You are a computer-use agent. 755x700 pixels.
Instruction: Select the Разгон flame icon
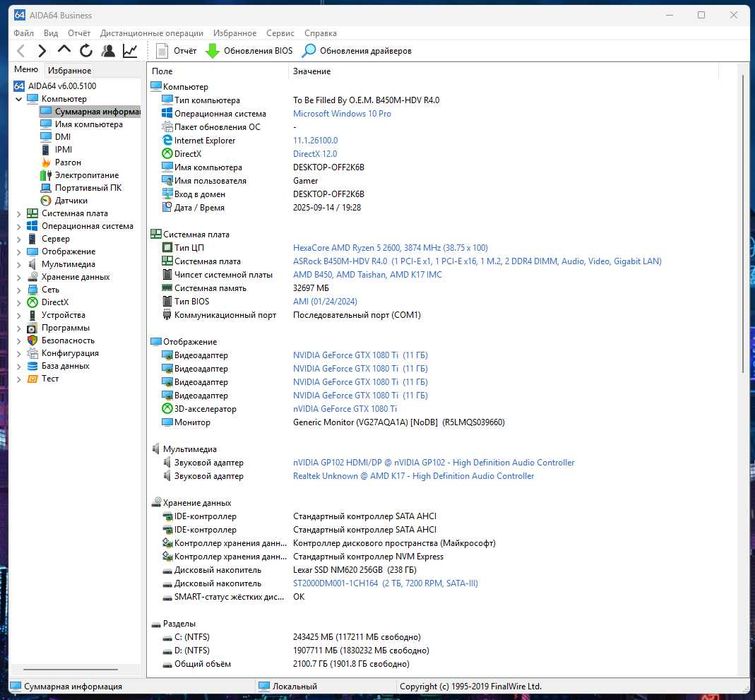pos(46,162)
